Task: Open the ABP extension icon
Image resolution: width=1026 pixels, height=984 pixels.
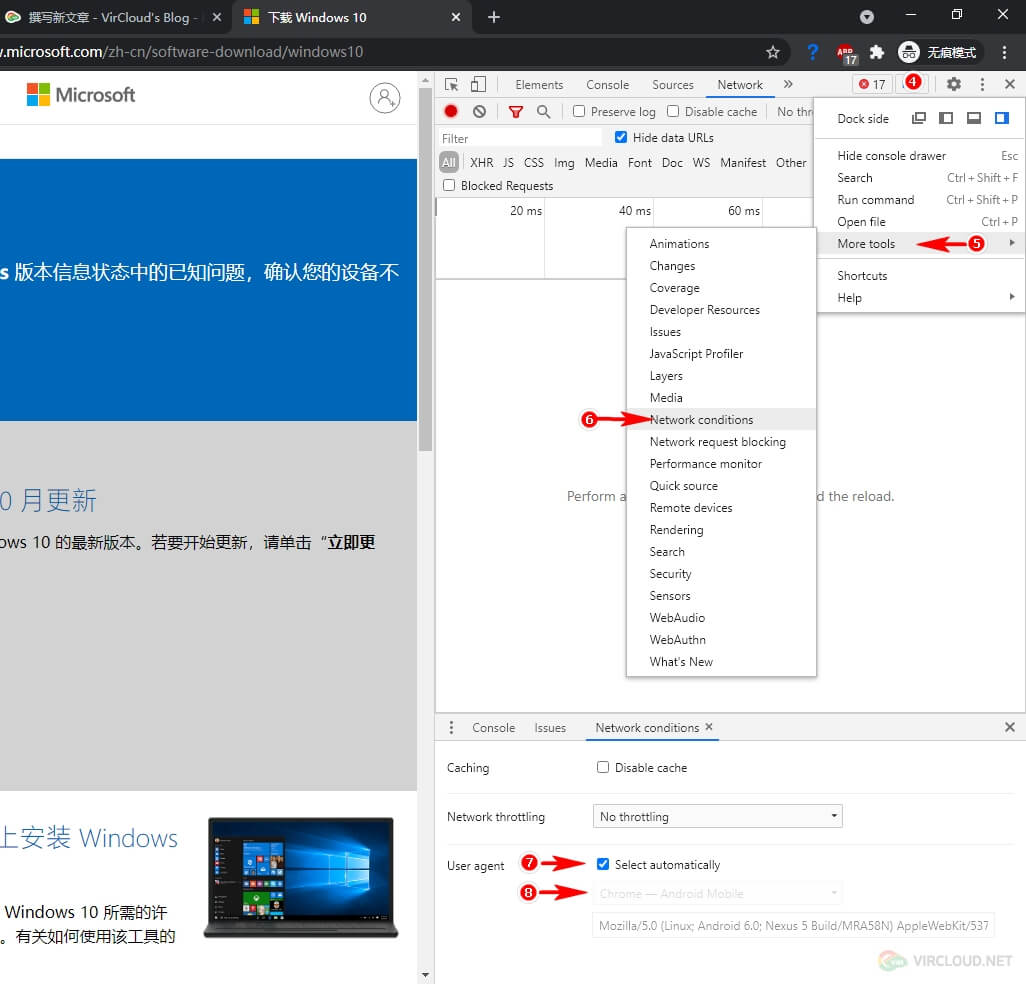Action: tap(846, 53)
